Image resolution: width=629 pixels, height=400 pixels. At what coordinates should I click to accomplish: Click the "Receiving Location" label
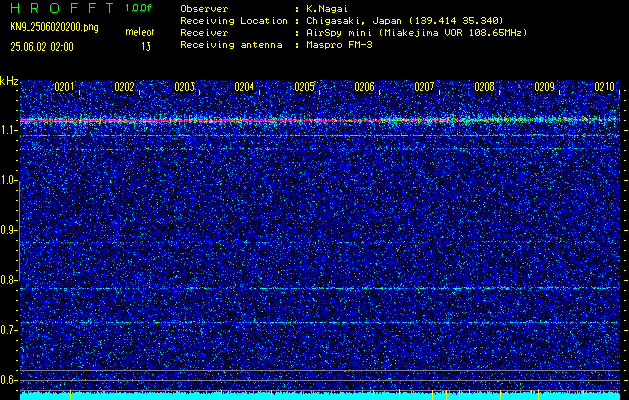click(x=234, y=20)
